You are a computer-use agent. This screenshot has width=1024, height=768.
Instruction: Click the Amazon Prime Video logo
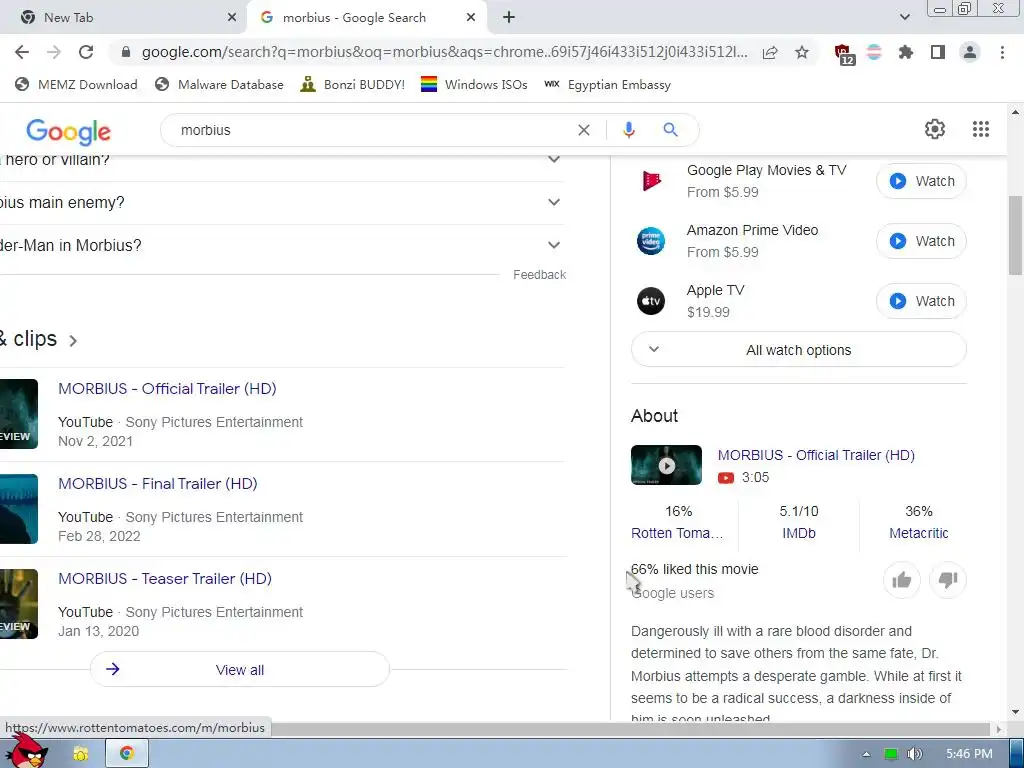click(x=650, y=241)
